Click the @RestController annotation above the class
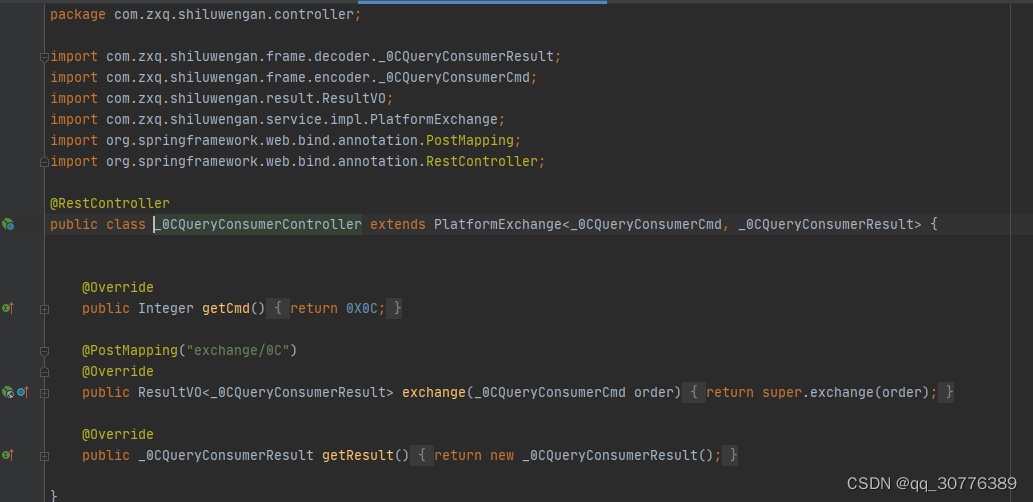 (x=110, y=204)
